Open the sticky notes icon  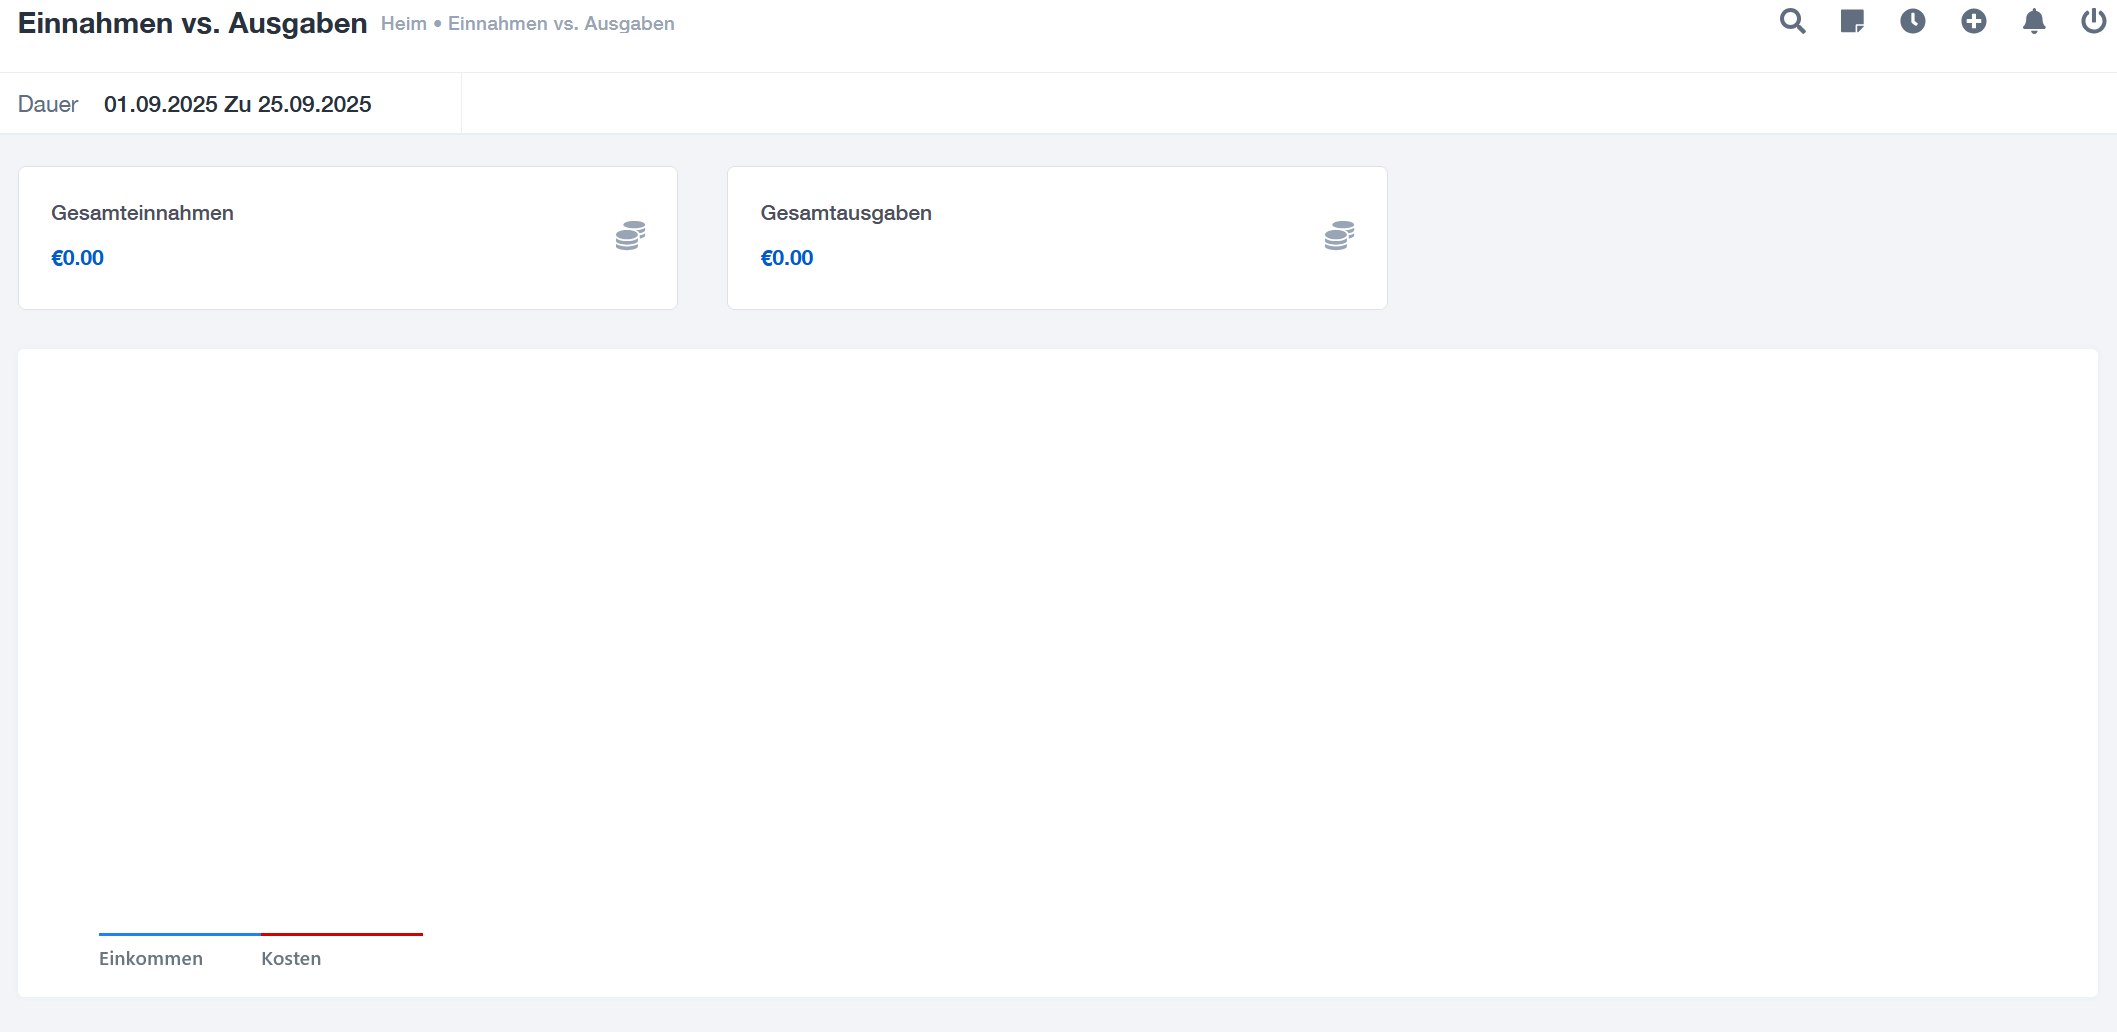(1852, 22)
